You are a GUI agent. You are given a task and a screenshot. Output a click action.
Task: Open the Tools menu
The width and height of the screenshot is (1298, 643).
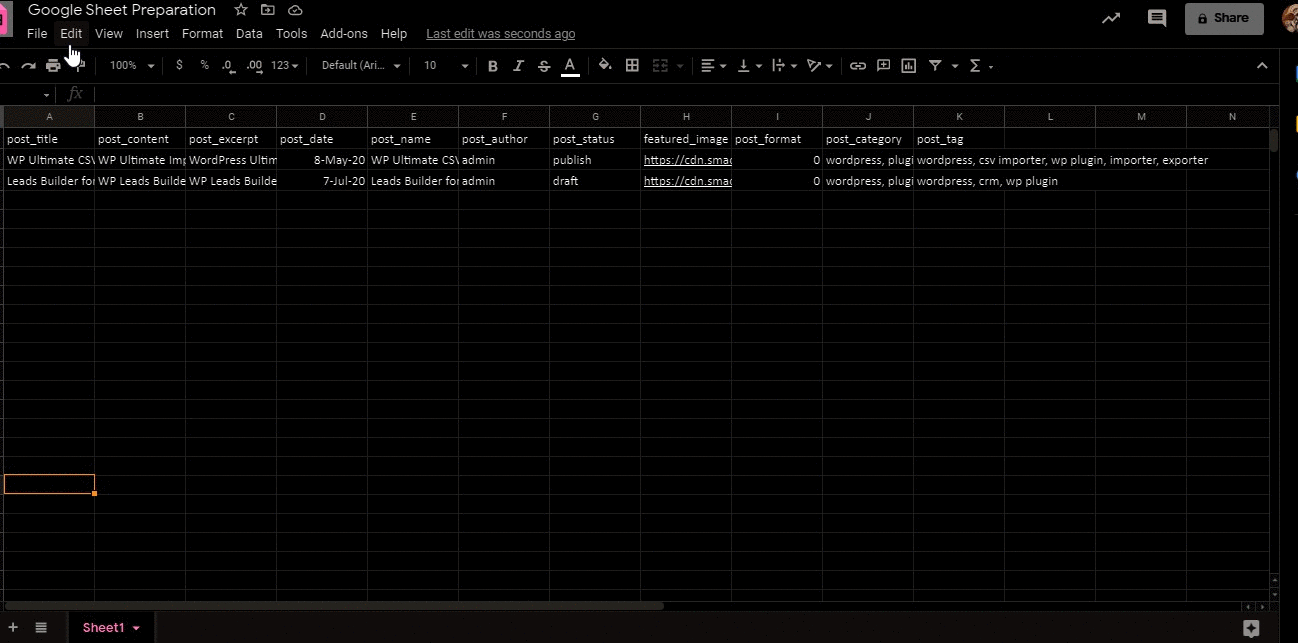point(292,33)
